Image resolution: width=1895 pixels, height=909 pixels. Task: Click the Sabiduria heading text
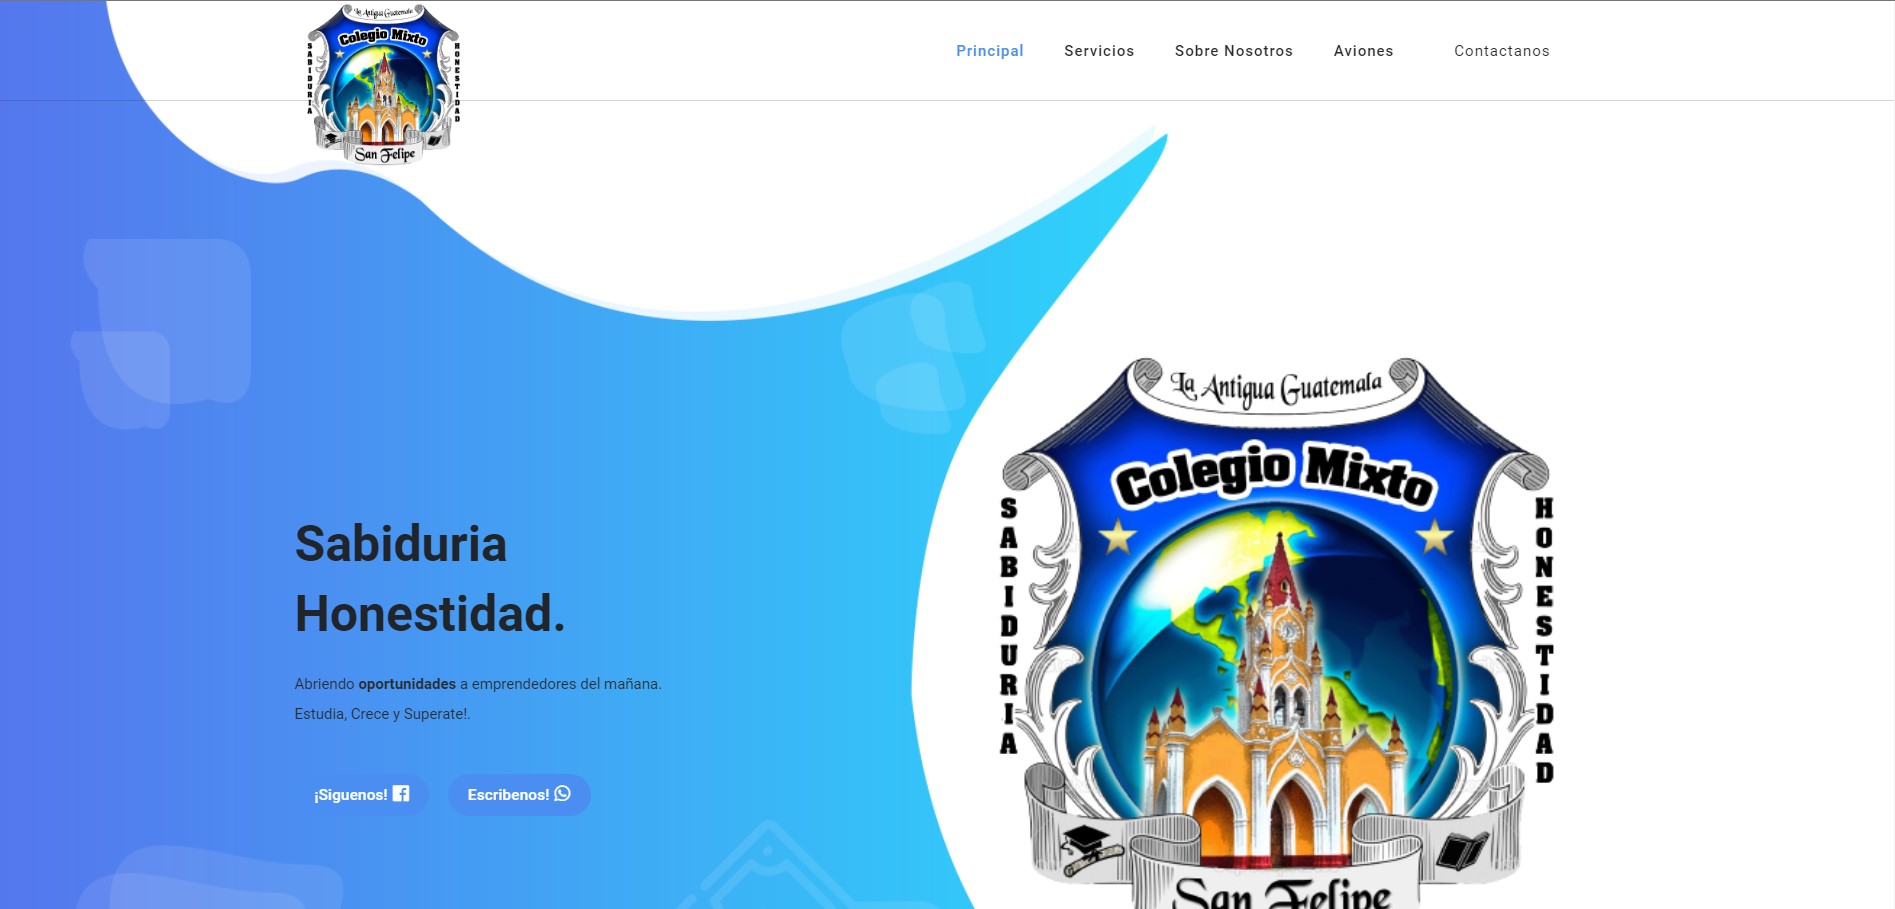pyautogui.click(x=401, y=544)
